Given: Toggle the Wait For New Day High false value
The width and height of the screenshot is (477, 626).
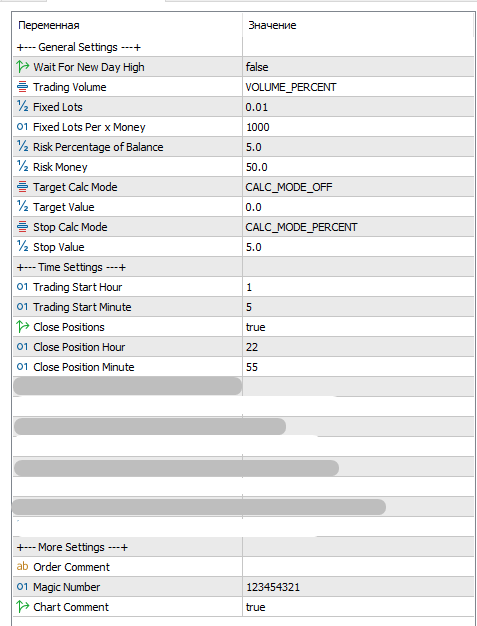Looking at the screenshot, I should point(358,67).
